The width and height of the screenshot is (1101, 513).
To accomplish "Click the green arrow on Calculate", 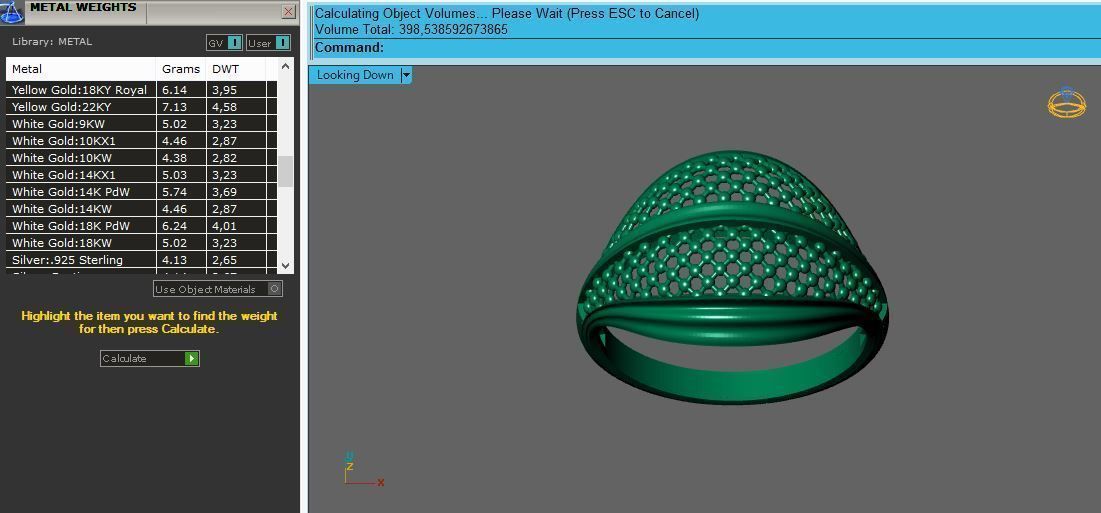I will pyautogui.click(x=192, y=359).
